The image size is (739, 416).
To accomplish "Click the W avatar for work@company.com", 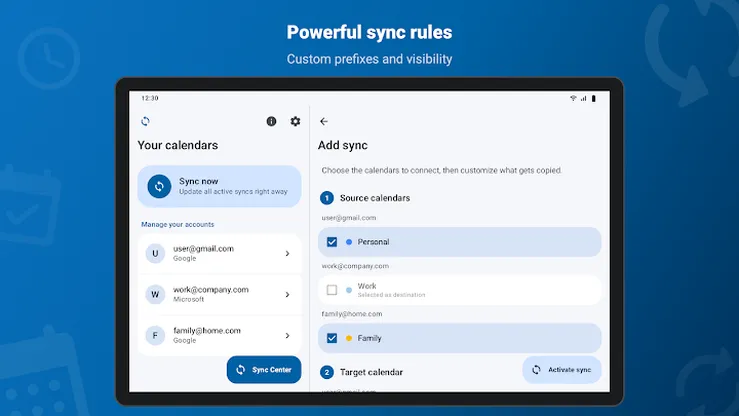I will click(155, 294).
